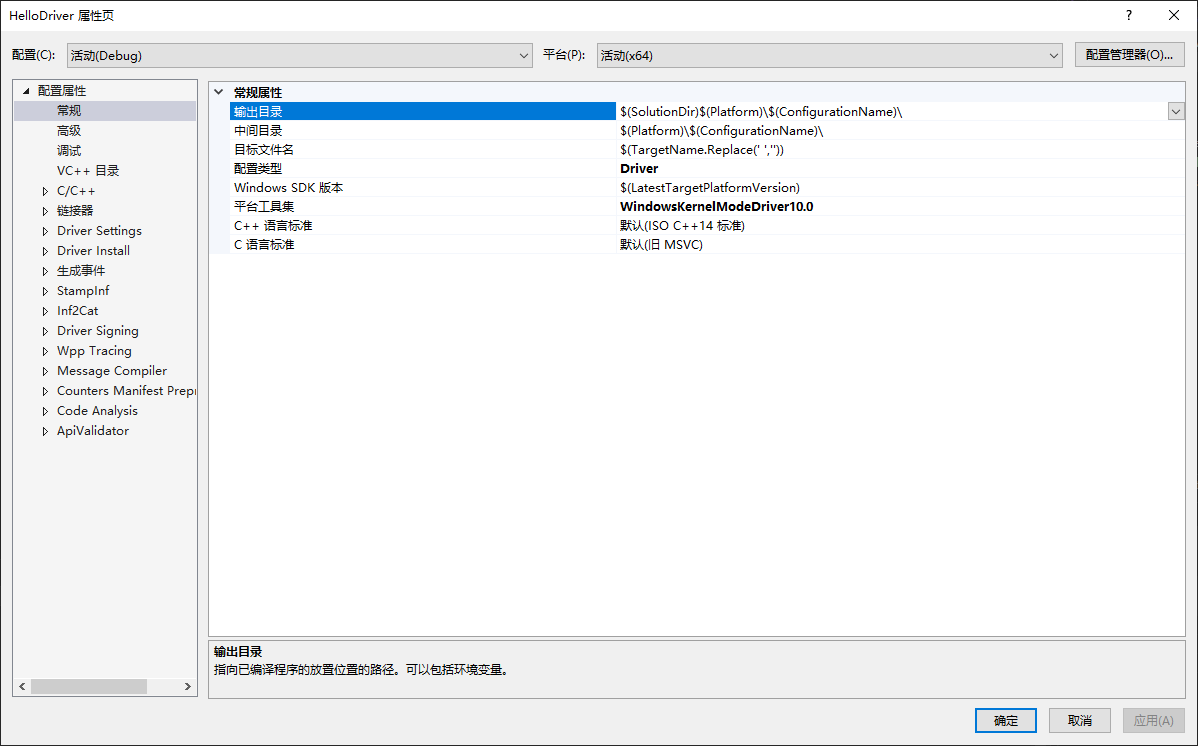
Task: Expand the Wpp Tracing node
Action: click(x=44, y=350)
